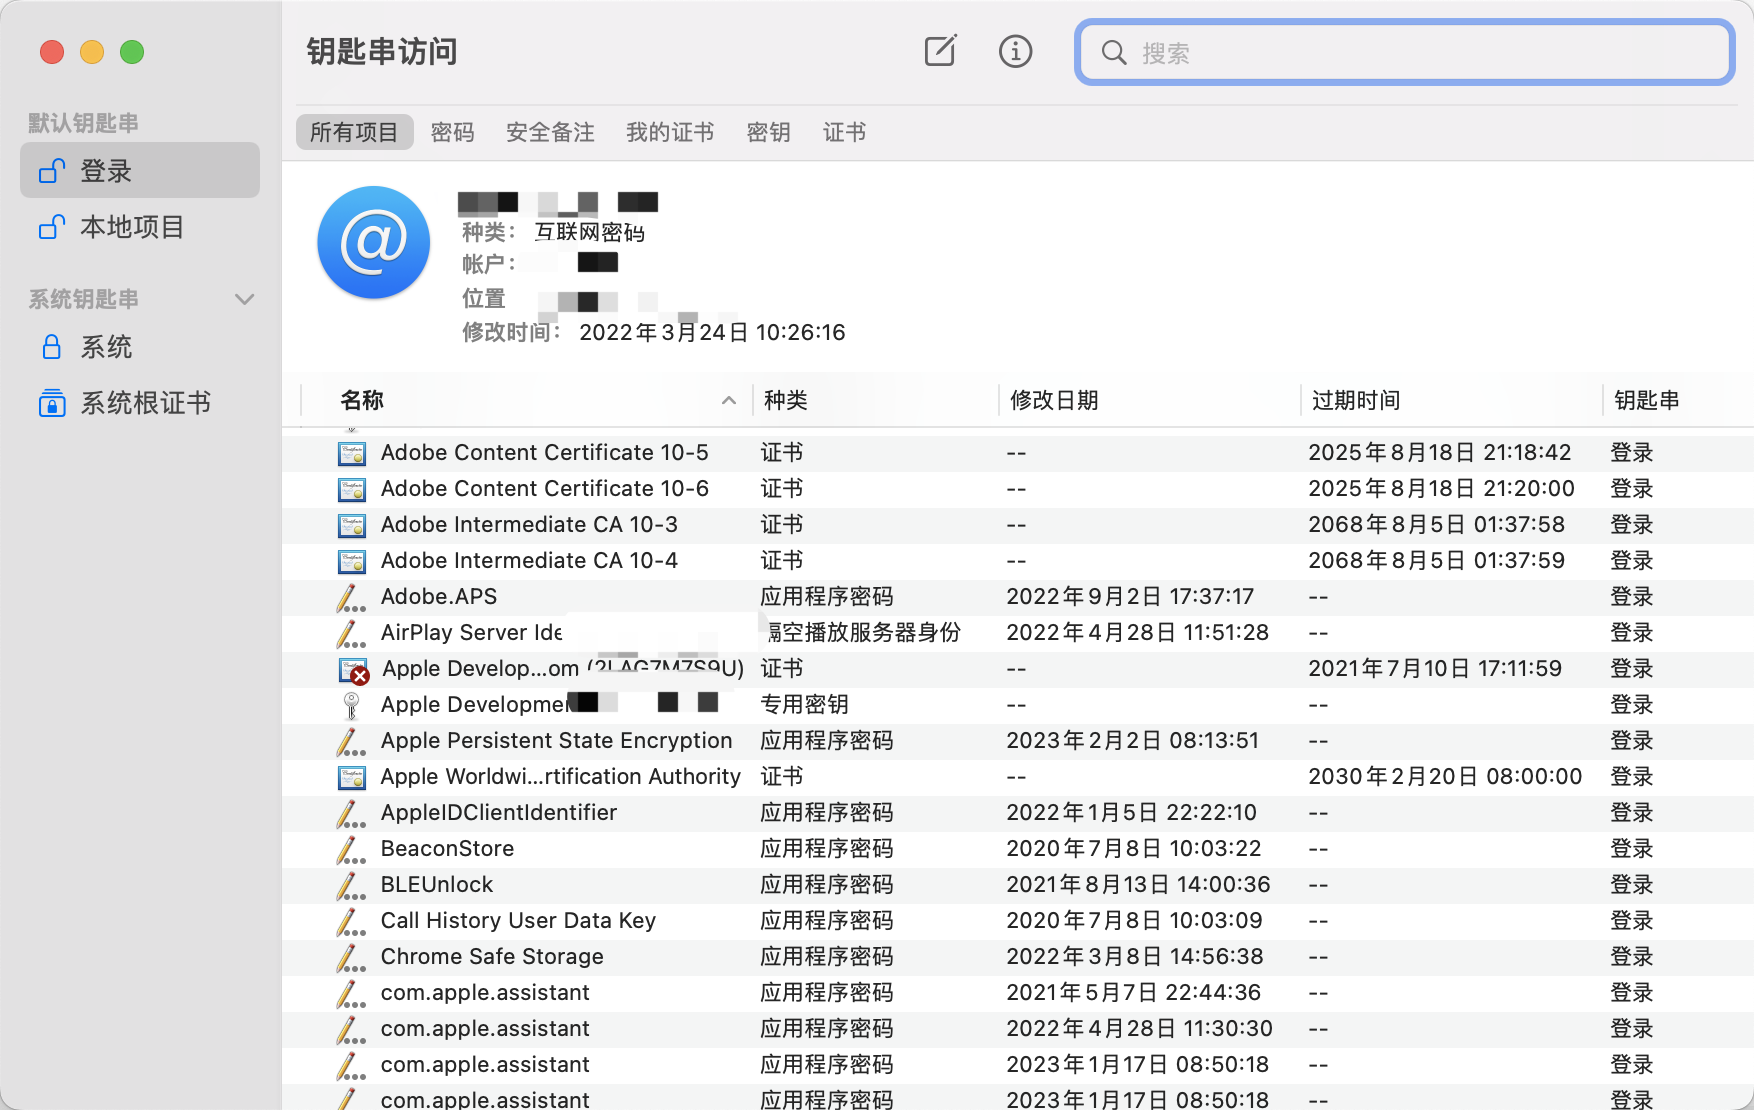Select the Adobe Intermediate CA 10-4 name

(x=529, y=560)
